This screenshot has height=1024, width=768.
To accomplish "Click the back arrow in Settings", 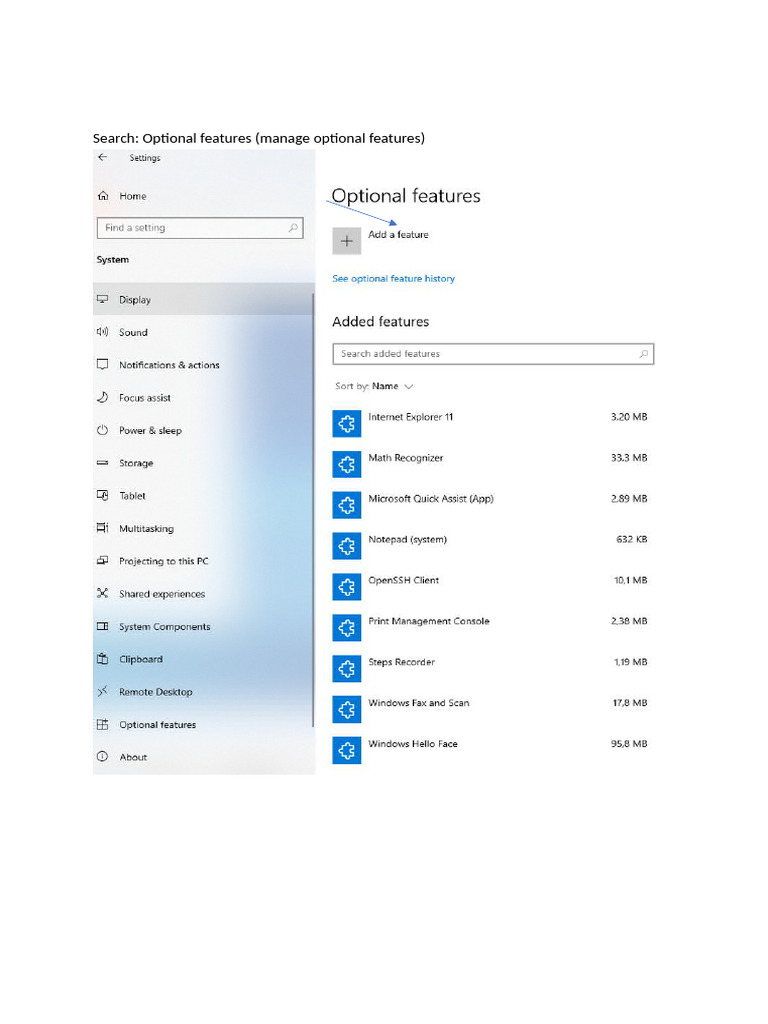I will (103, 157).
